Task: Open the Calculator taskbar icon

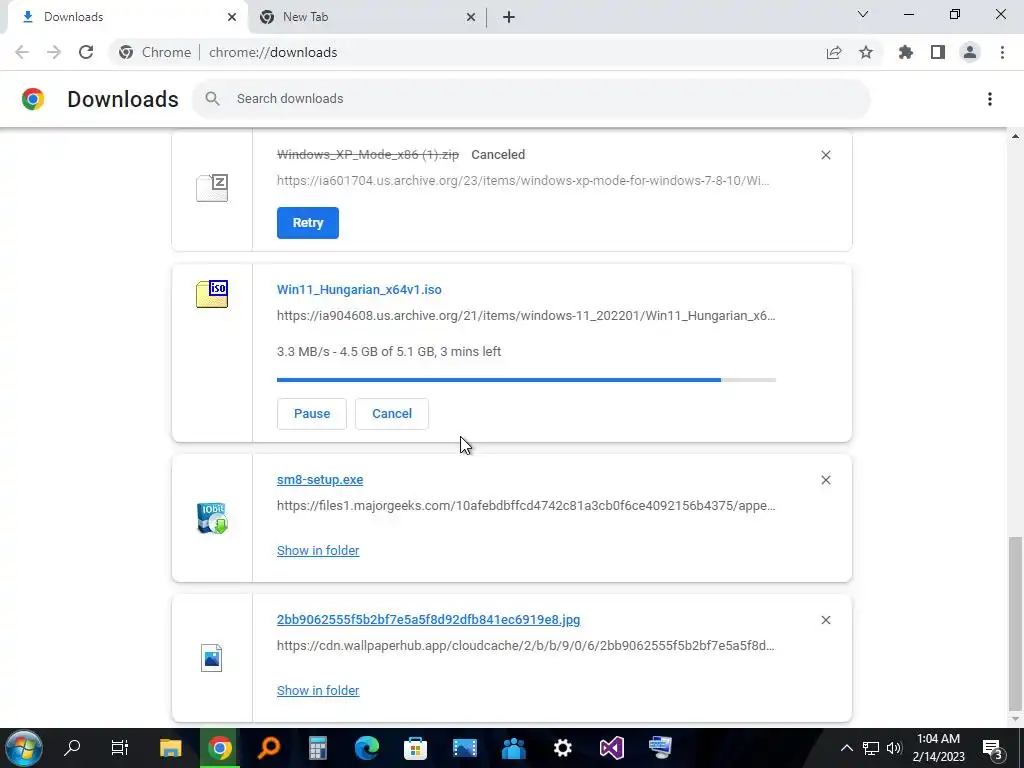Action: (318, 748)
